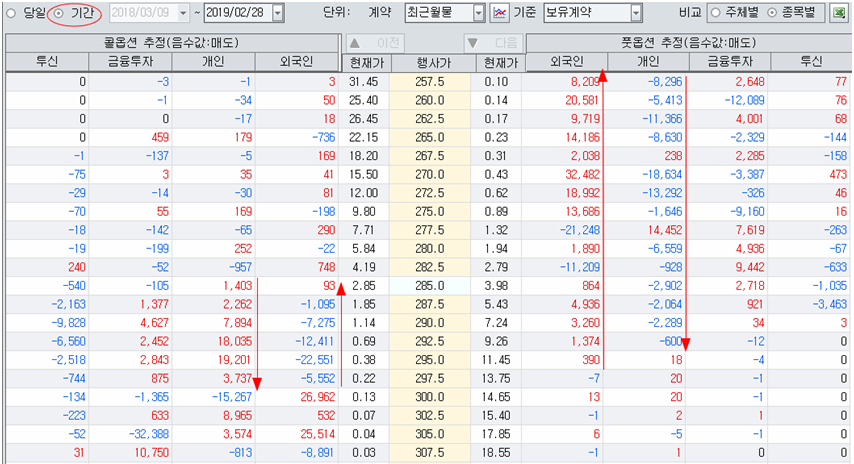Click the 풋옵션 추정 group header
The height and width of the screenshot is (464, 854).
click(689, 43)
